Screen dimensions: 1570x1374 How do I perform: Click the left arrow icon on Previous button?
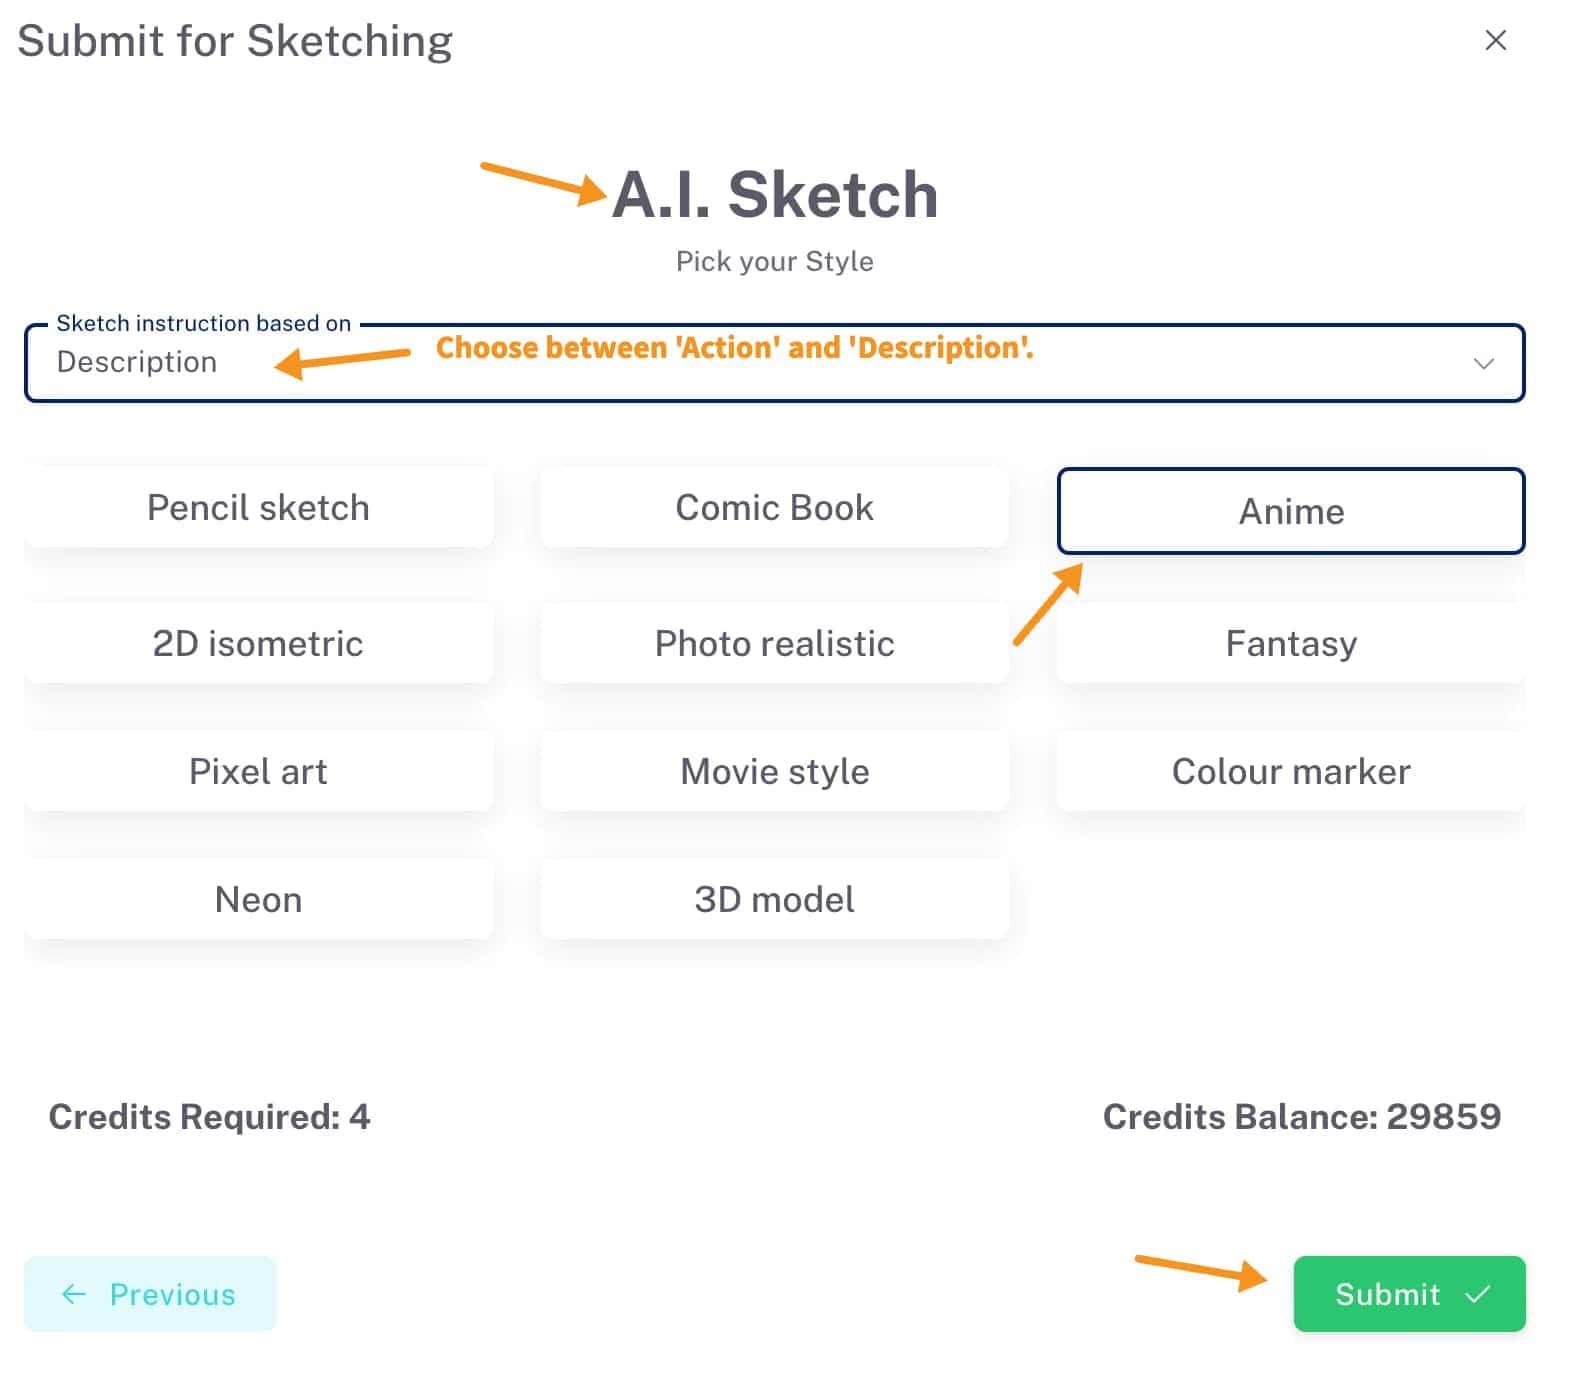pyautogui.click(x=72, y=1294)
